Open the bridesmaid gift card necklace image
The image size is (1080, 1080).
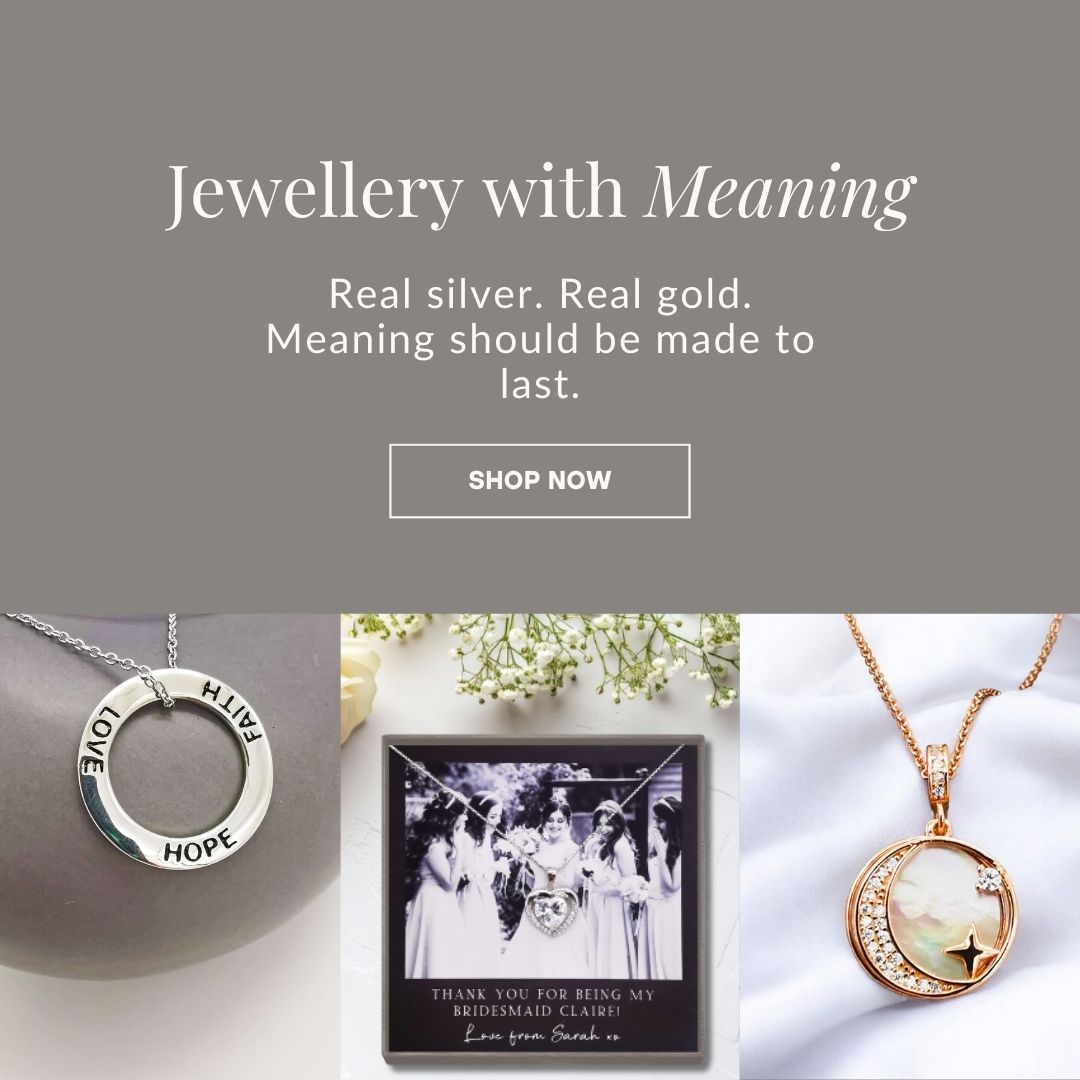[540, 847]
